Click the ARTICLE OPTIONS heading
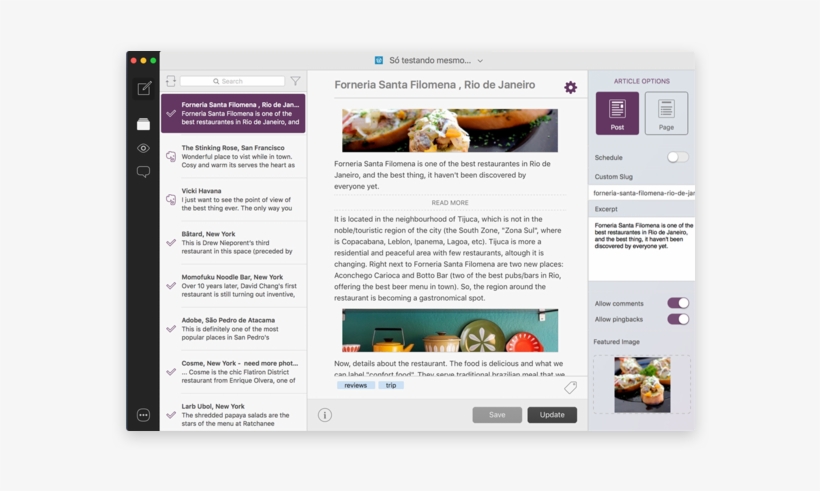The image size is (820, 491). pos(642,81)
